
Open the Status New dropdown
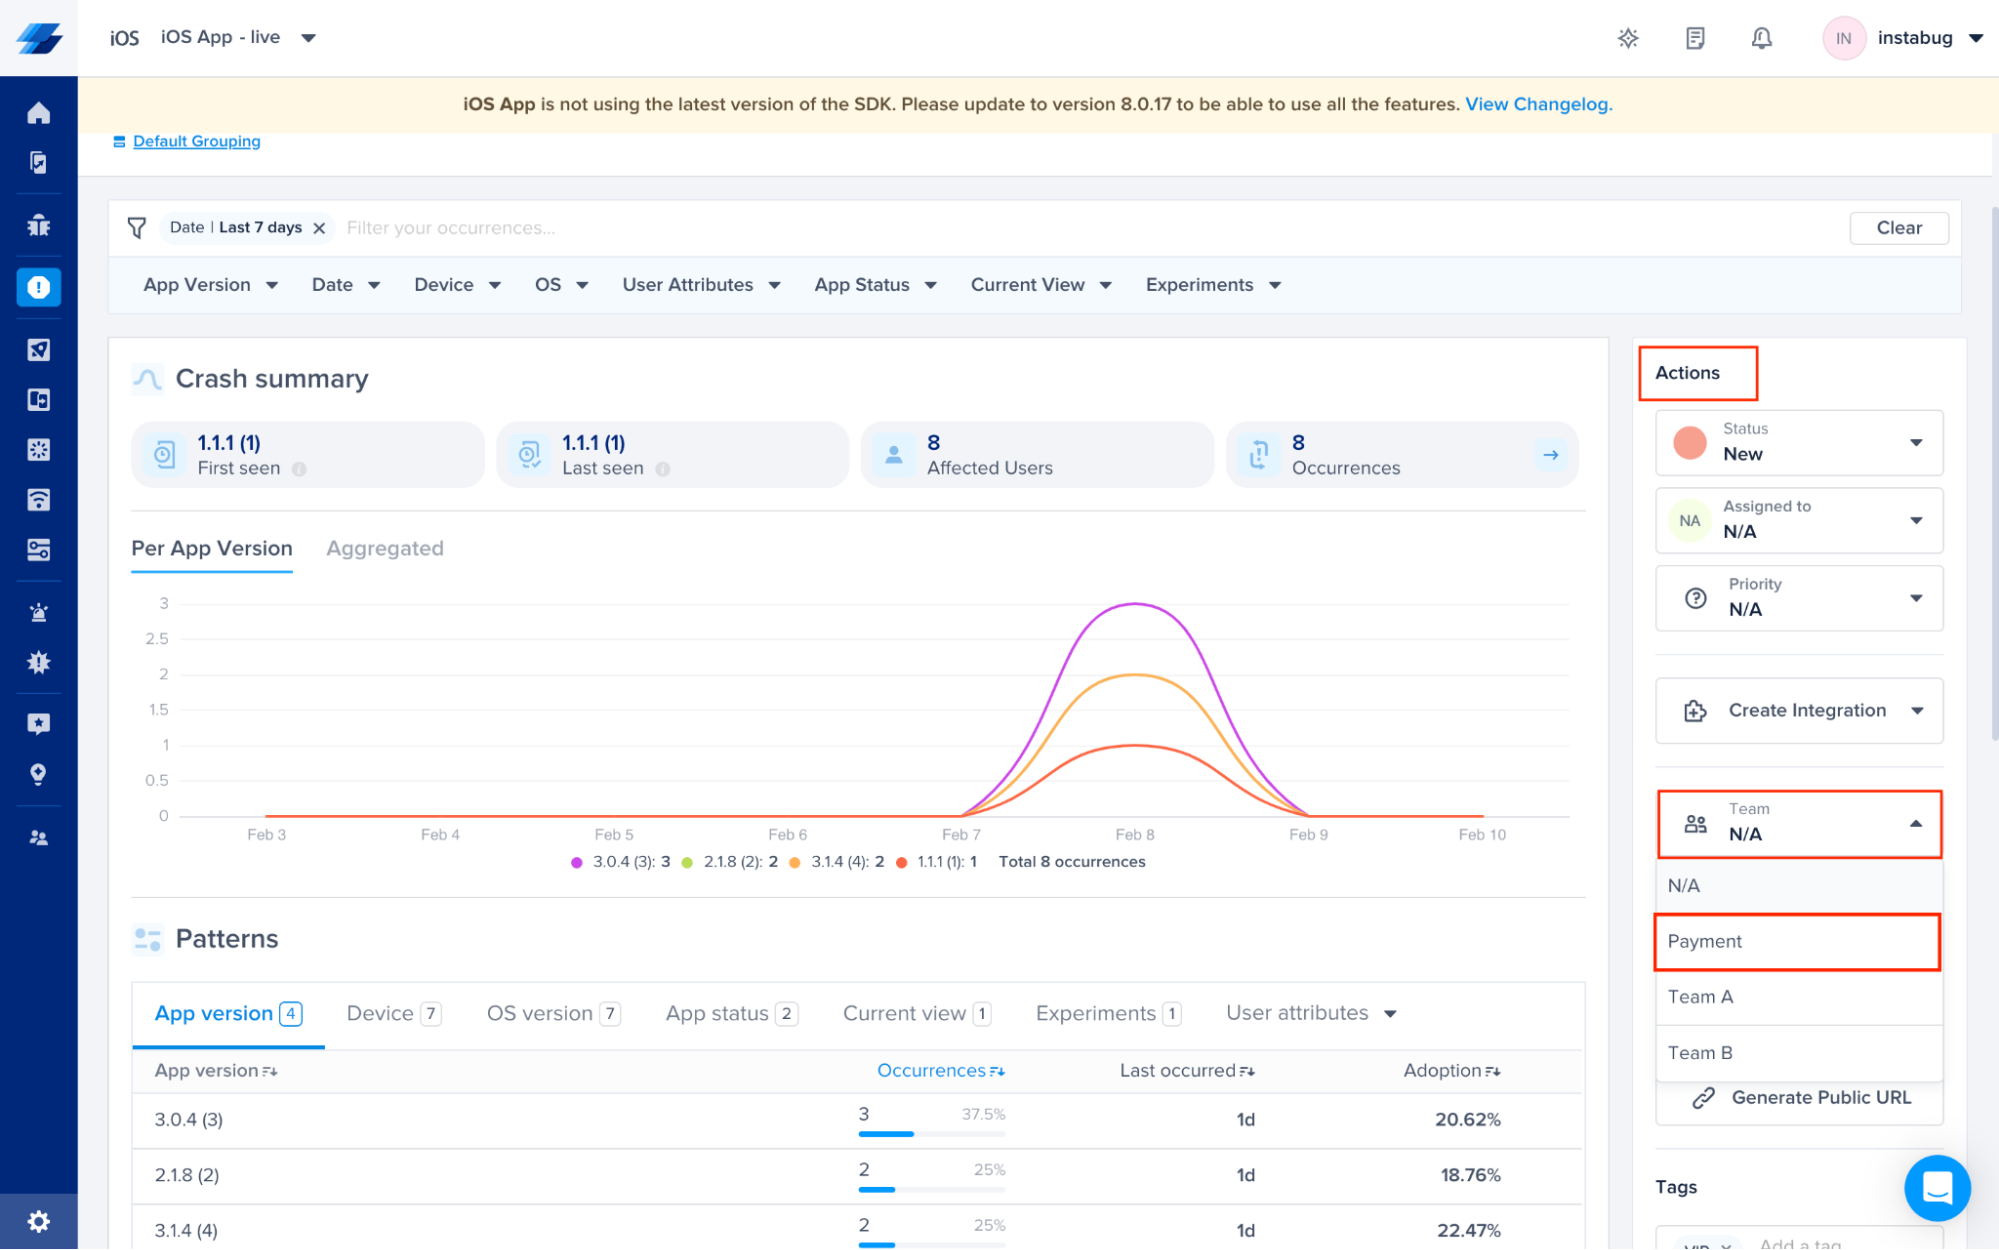(x=1798, y=442)
